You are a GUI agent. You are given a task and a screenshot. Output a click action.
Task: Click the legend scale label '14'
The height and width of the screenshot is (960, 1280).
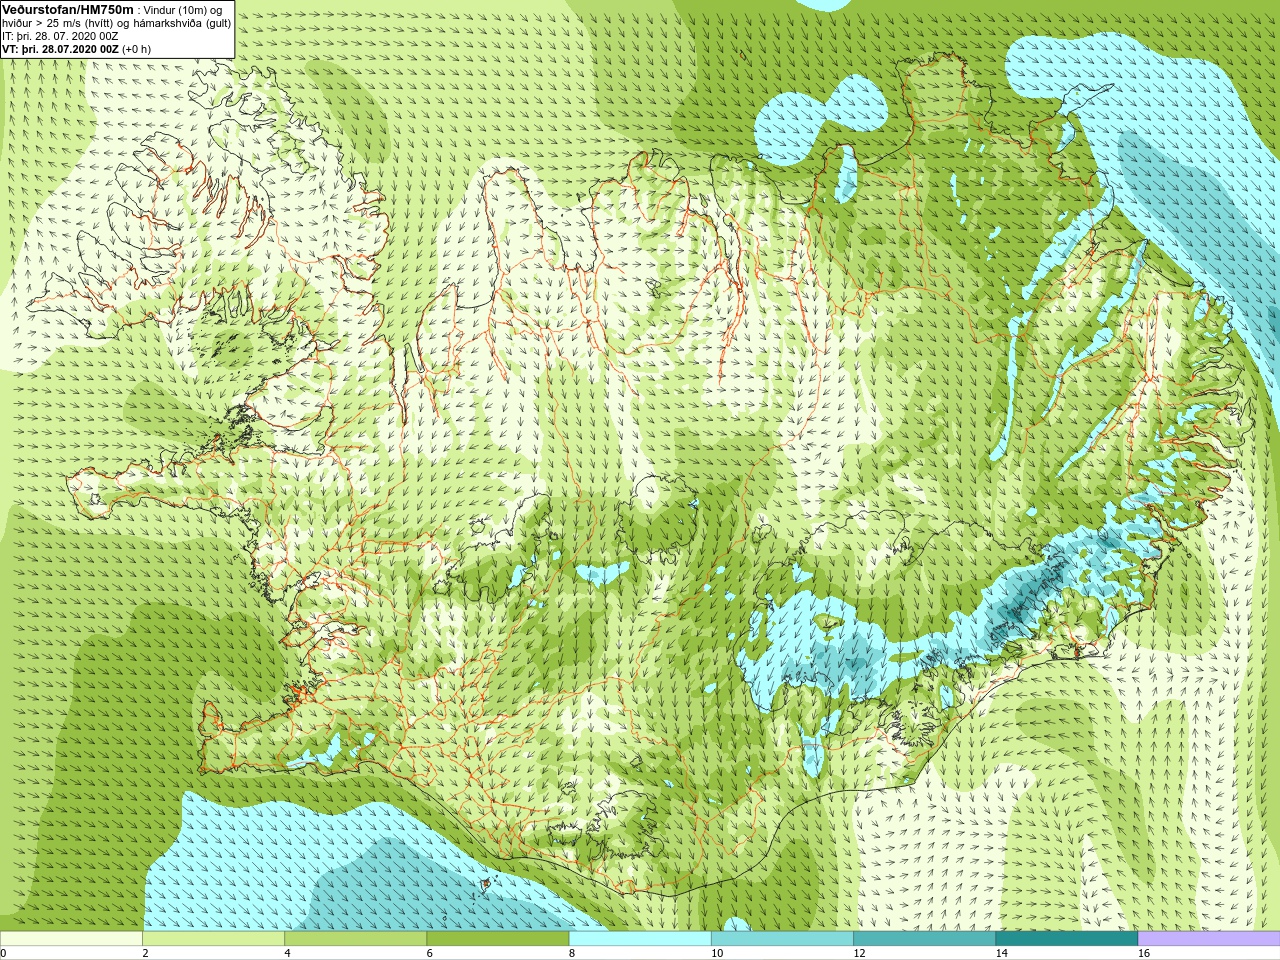[1002, 953]
